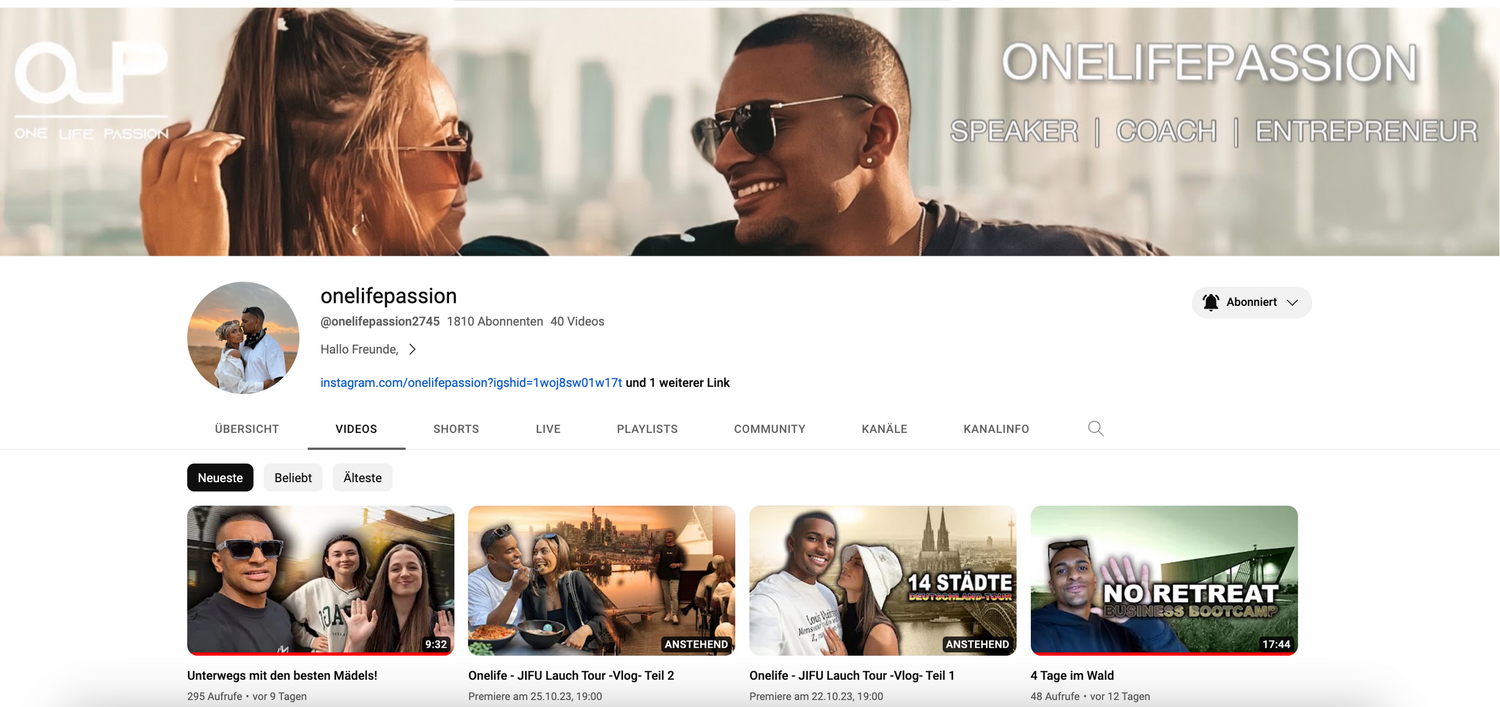View the KANALINFO tab
1500x707 pixels.
[996, 429]
